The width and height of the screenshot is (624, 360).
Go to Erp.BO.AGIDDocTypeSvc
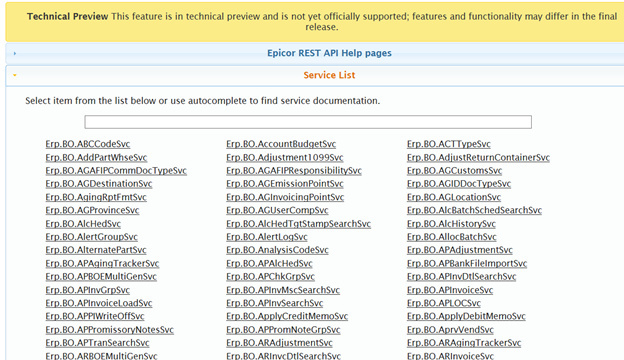point(459,184)
